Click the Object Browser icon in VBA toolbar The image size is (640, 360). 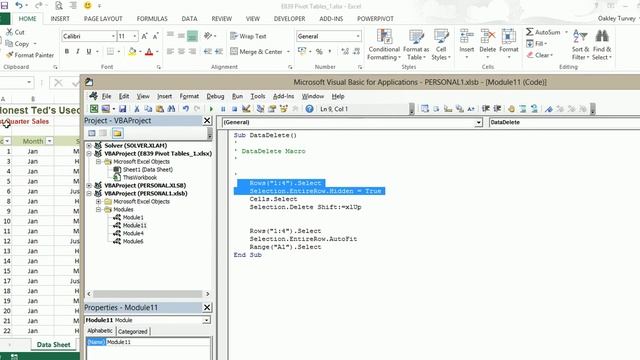click(284, 109)
